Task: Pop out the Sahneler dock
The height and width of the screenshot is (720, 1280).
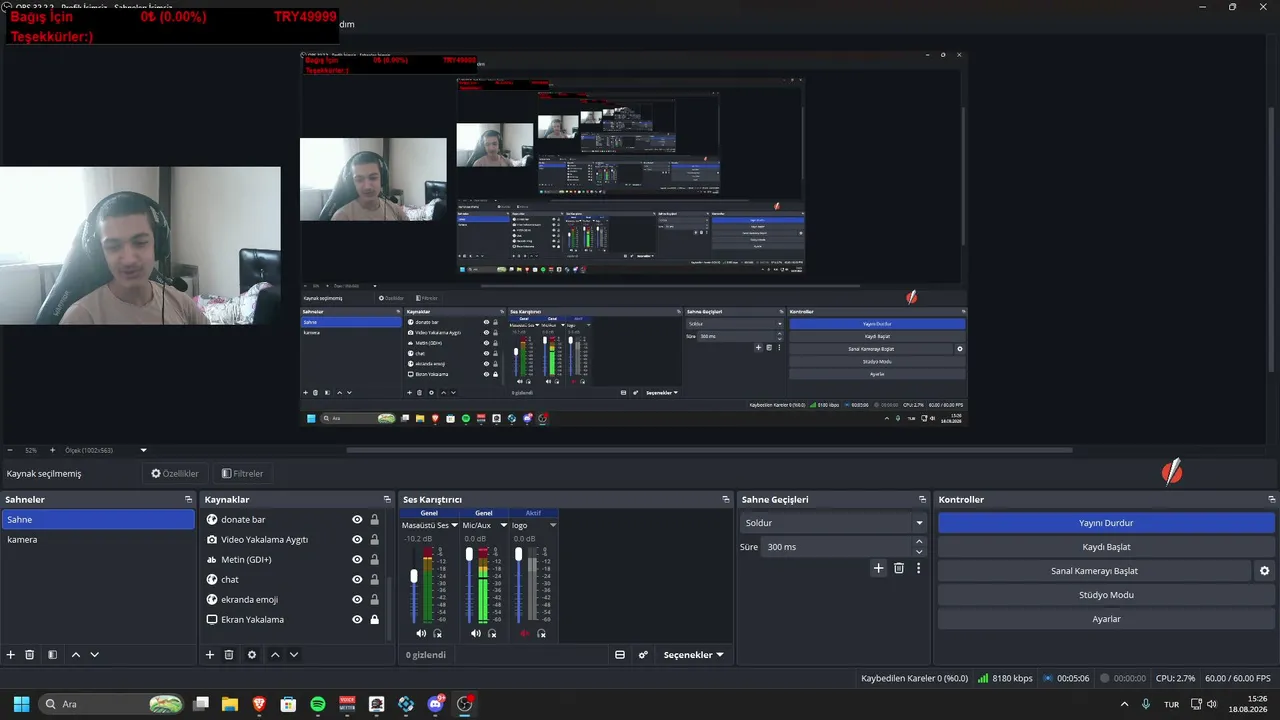Action: (188, 499)
